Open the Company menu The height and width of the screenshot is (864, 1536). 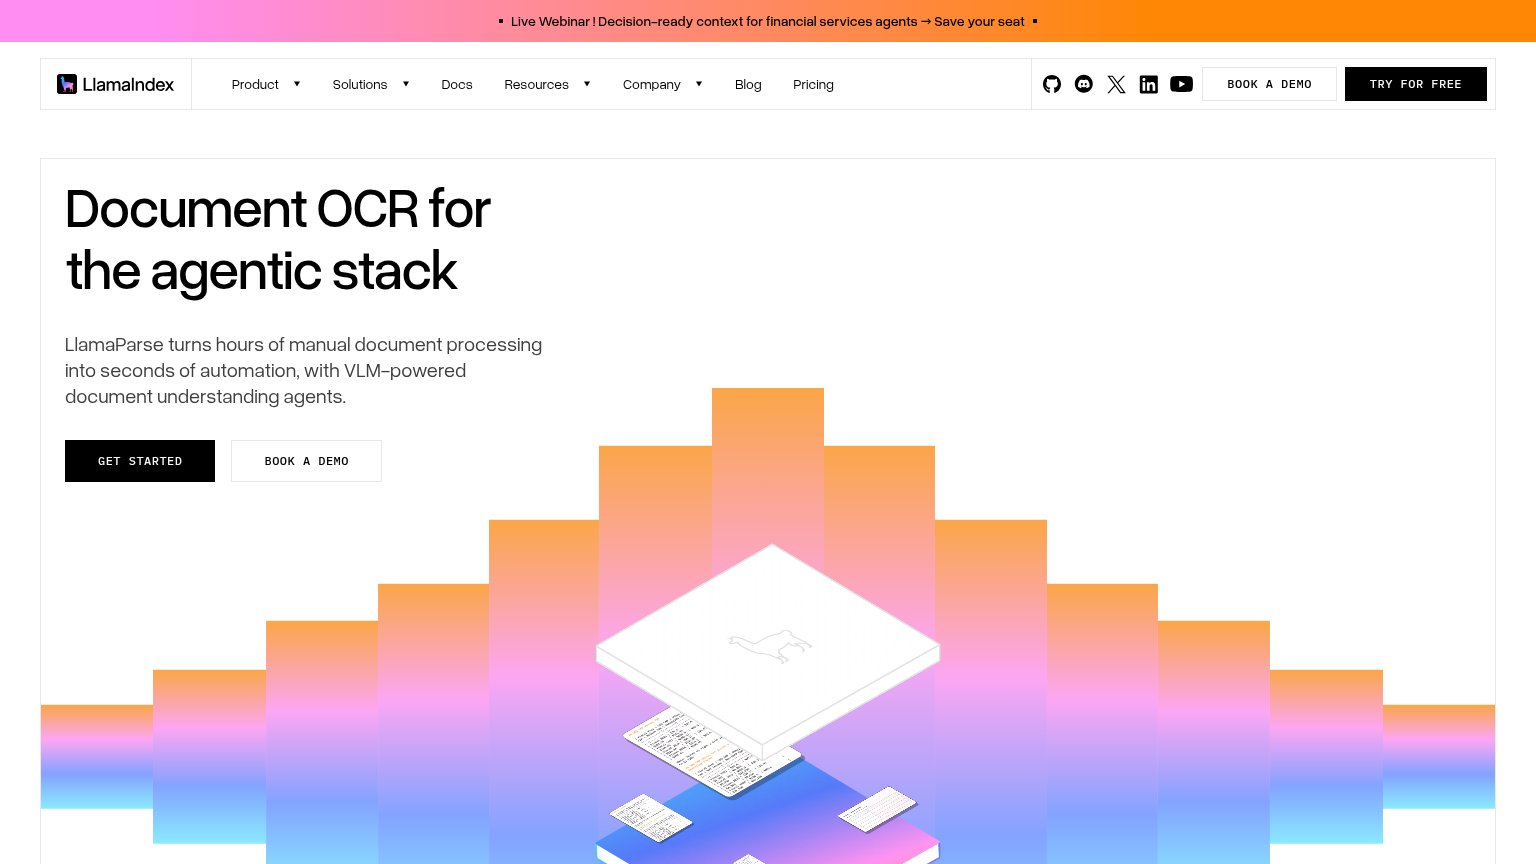(x=651, y=84)
